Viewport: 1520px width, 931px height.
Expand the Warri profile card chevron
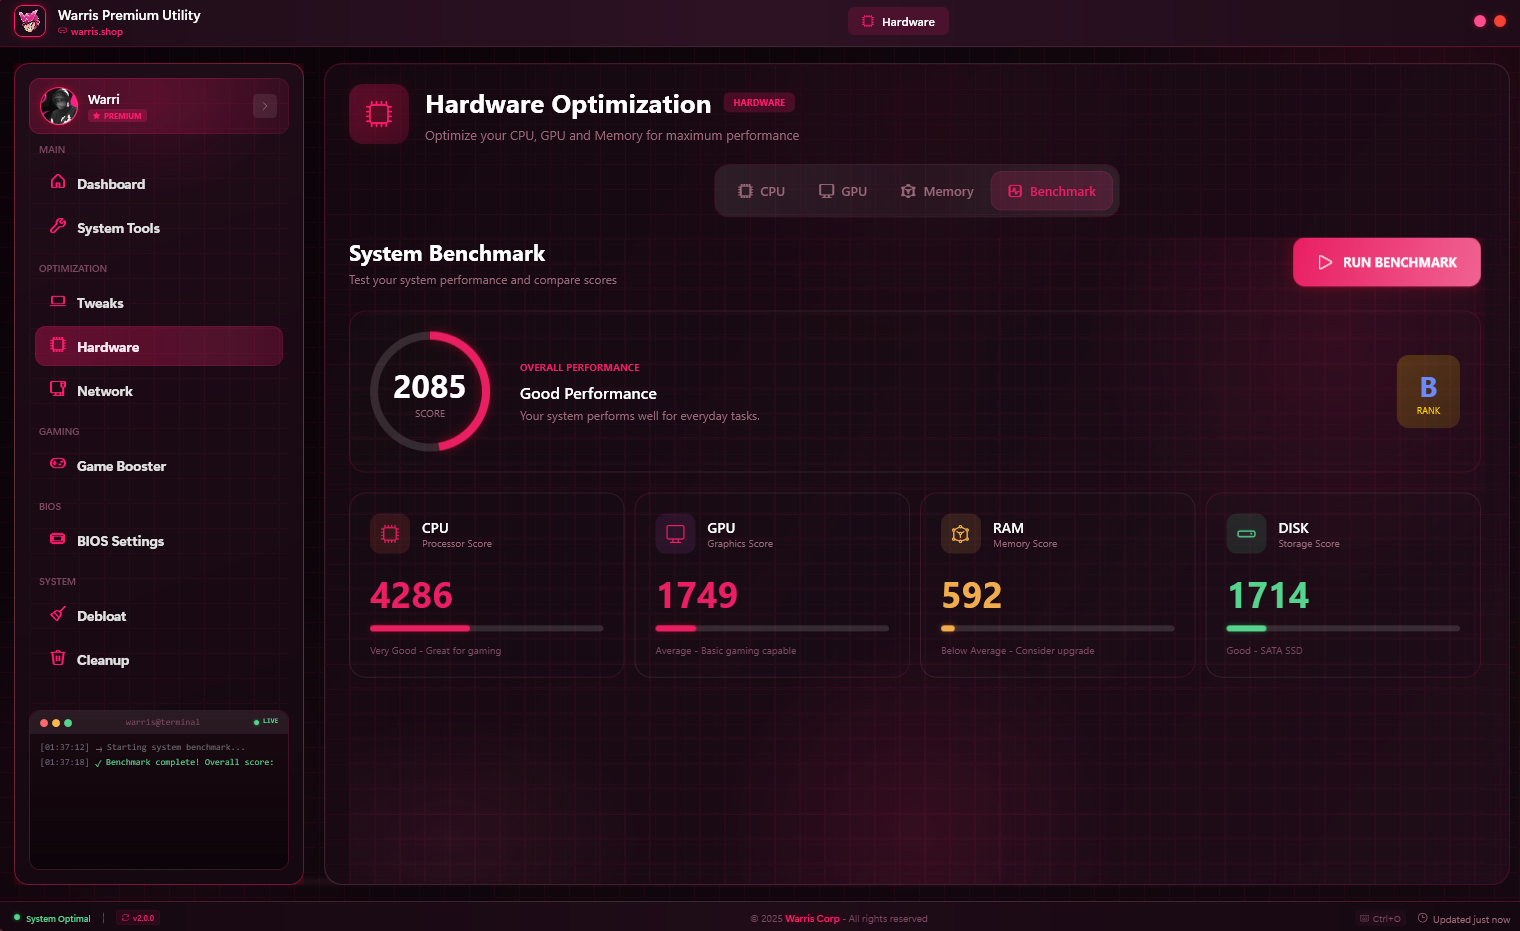click(x=264, y=105)
